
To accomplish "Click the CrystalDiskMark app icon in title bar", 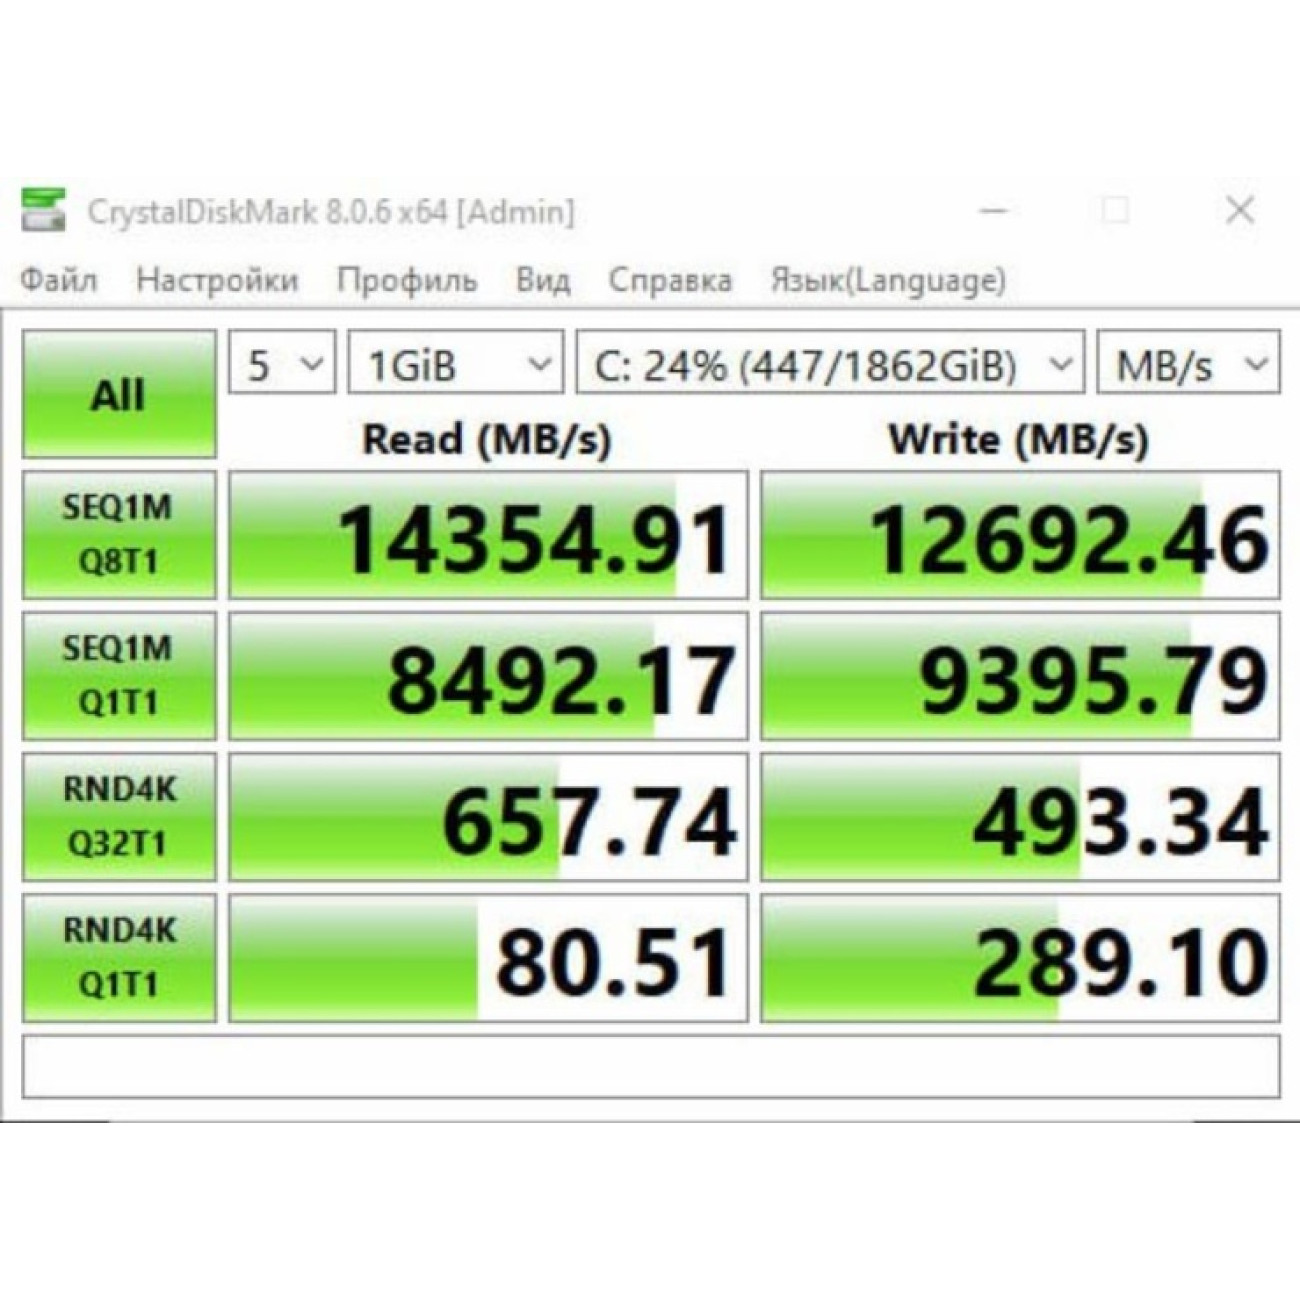I will [43, 210].
